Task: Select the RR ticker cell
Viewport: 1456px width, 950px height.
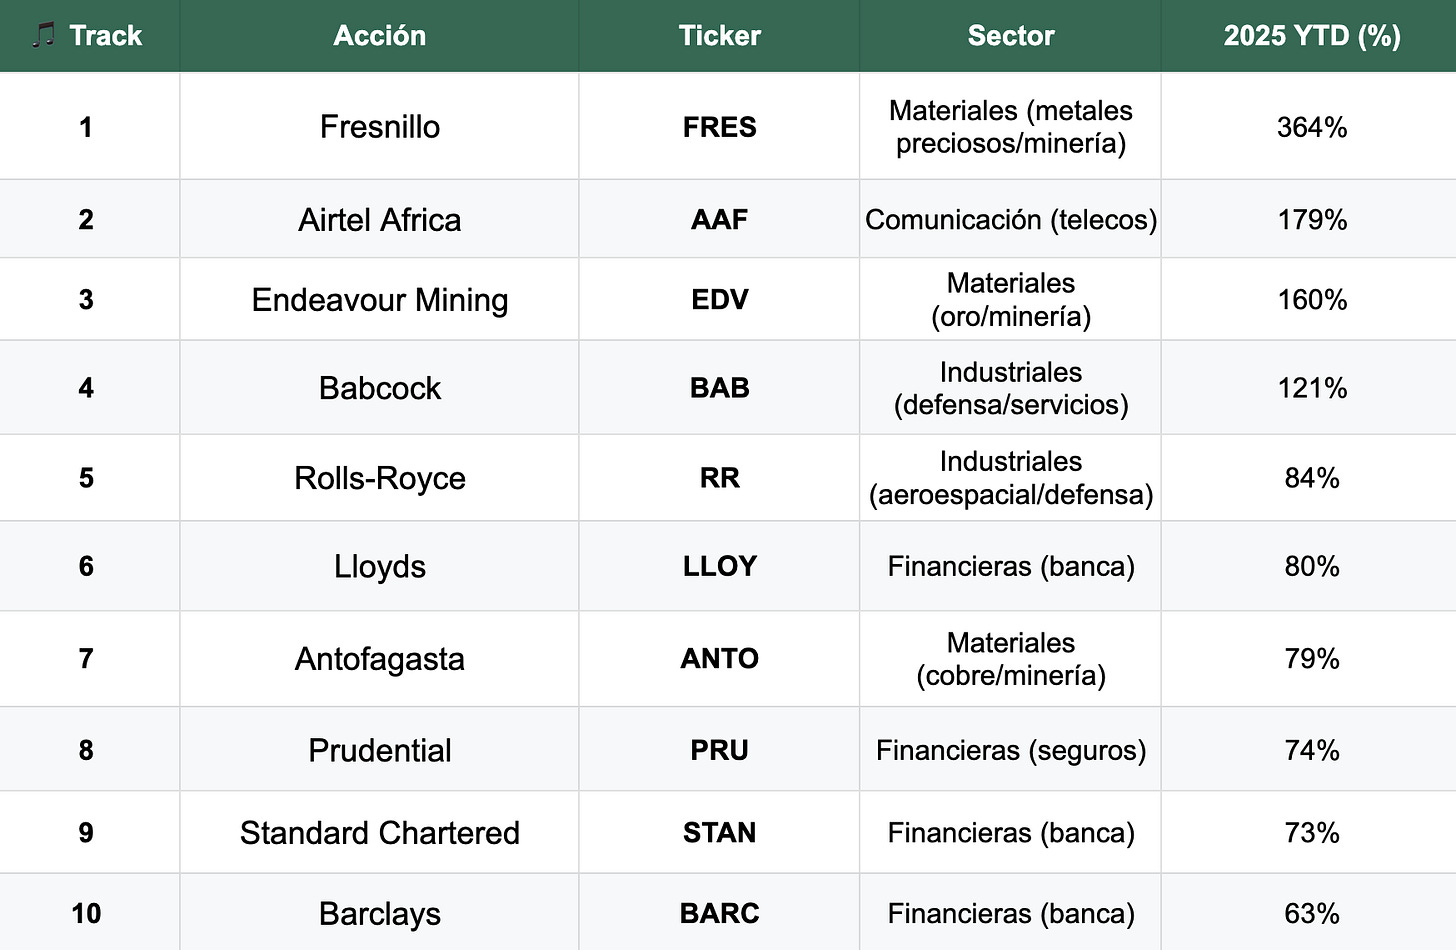Action: click(x=719, y=478)
